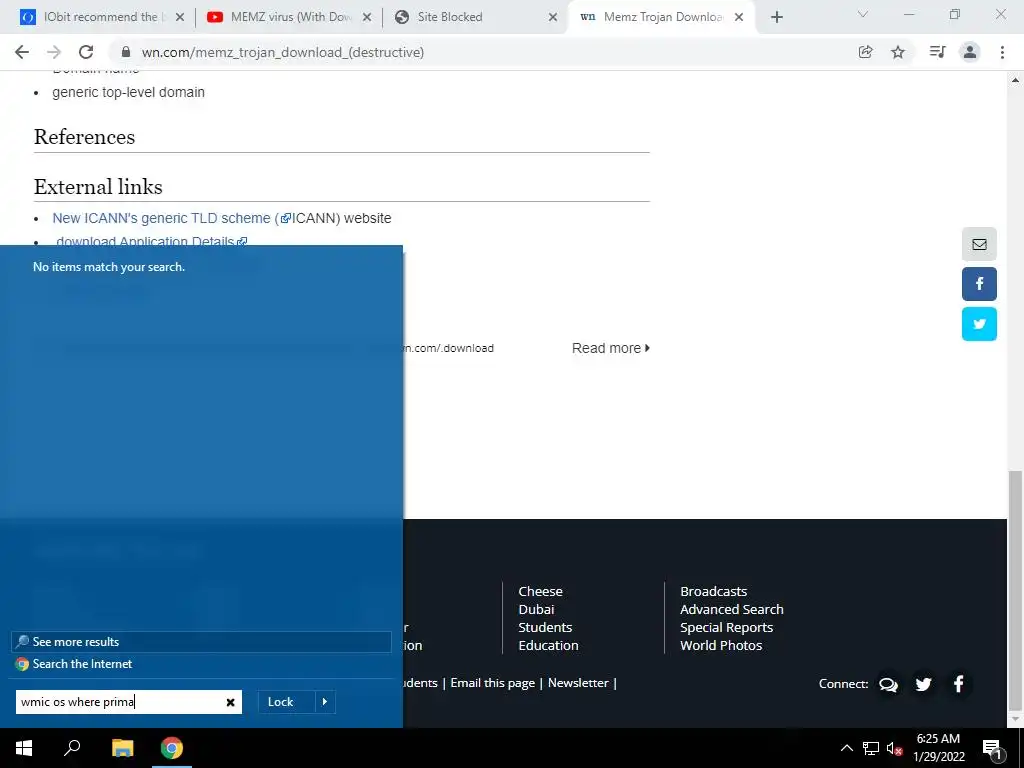Open the taskbar clock and date
This screenshot has width=1024, height=768.
(x=938, y=748)
